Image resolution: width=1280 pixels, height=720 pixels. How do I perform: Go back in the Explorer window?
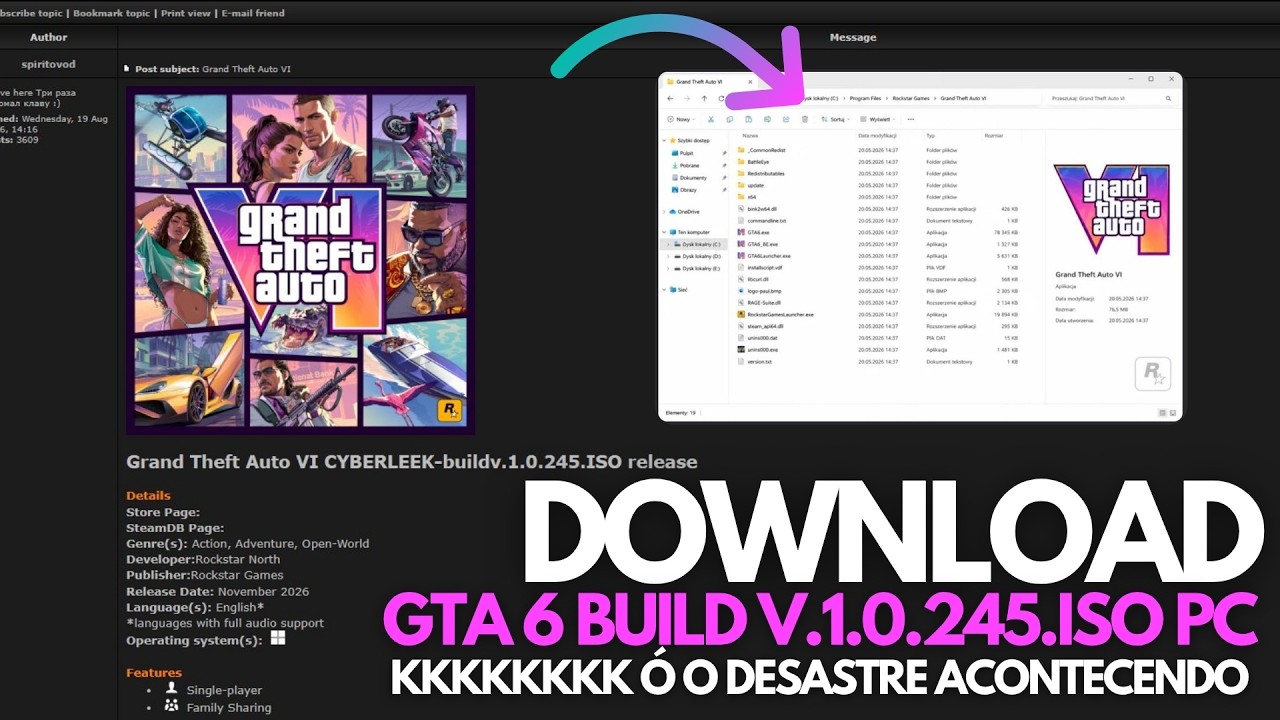670,99
